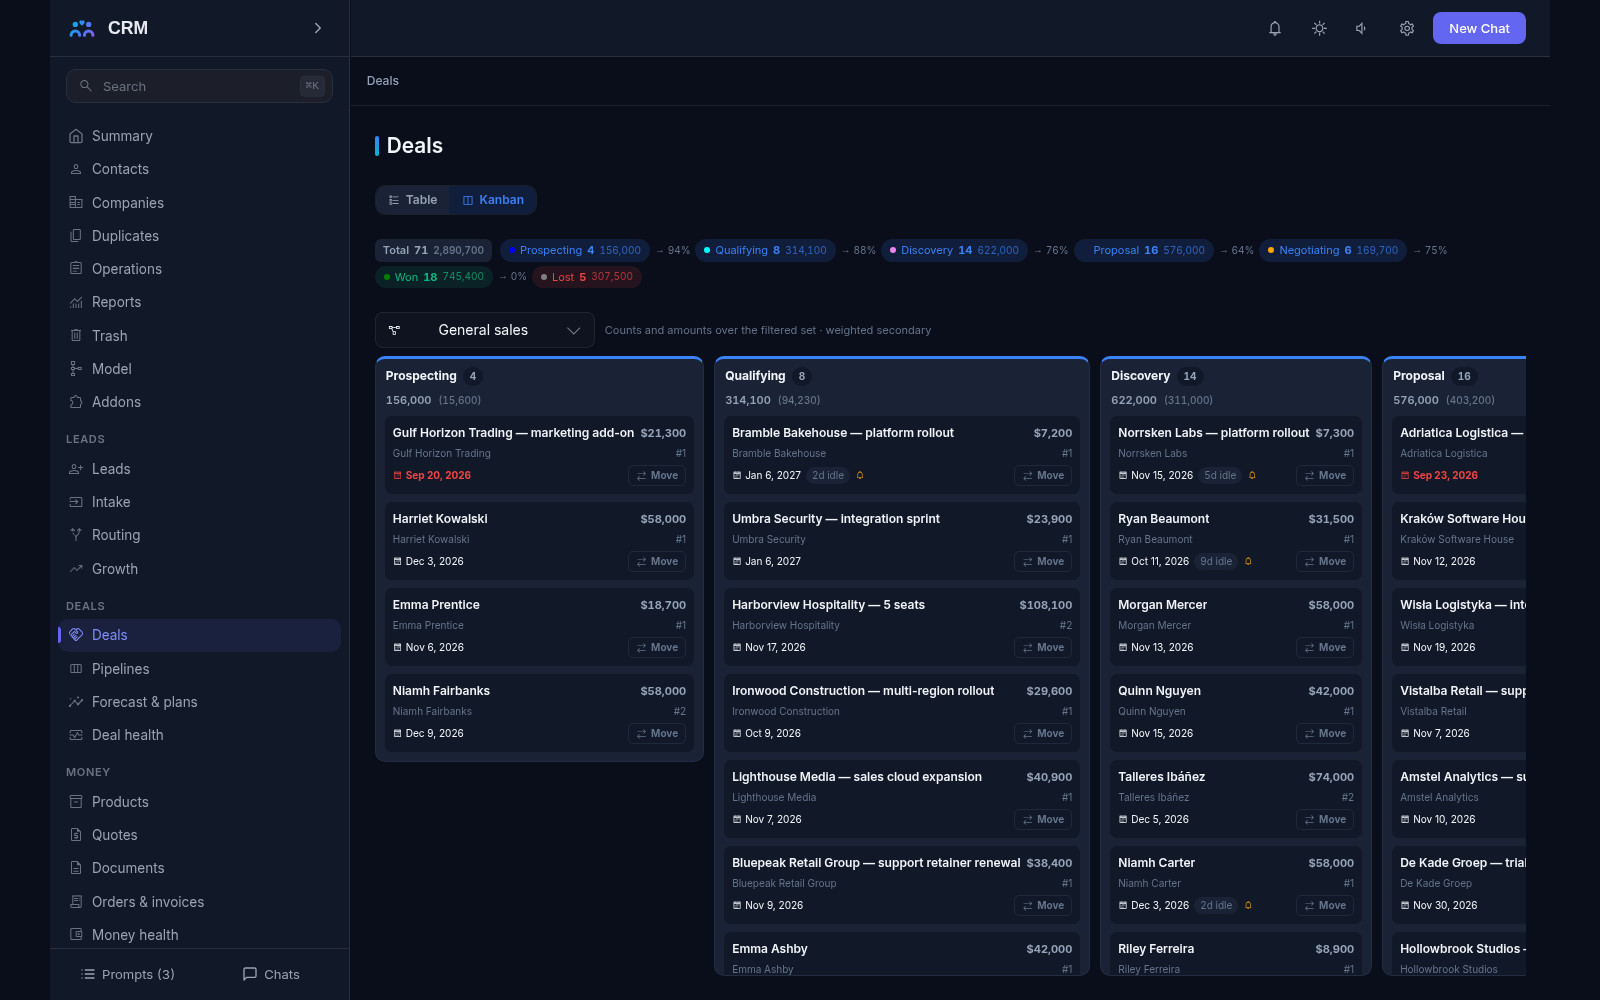The width and height of the screenshot is (1600, 1000).
Task: Open Duplicates section
Action: coord(199,236)
